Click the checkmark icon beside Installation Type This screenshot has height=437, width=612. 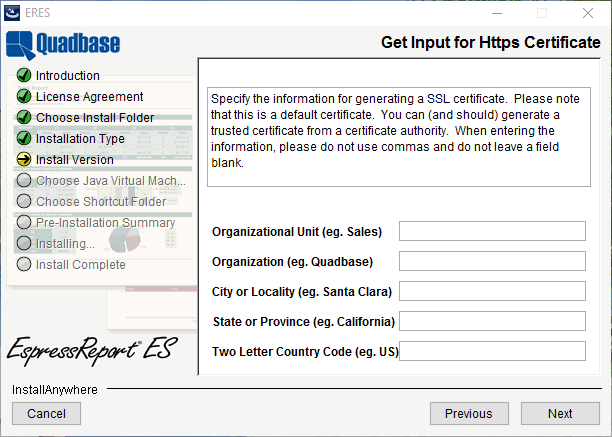[24, 138]
